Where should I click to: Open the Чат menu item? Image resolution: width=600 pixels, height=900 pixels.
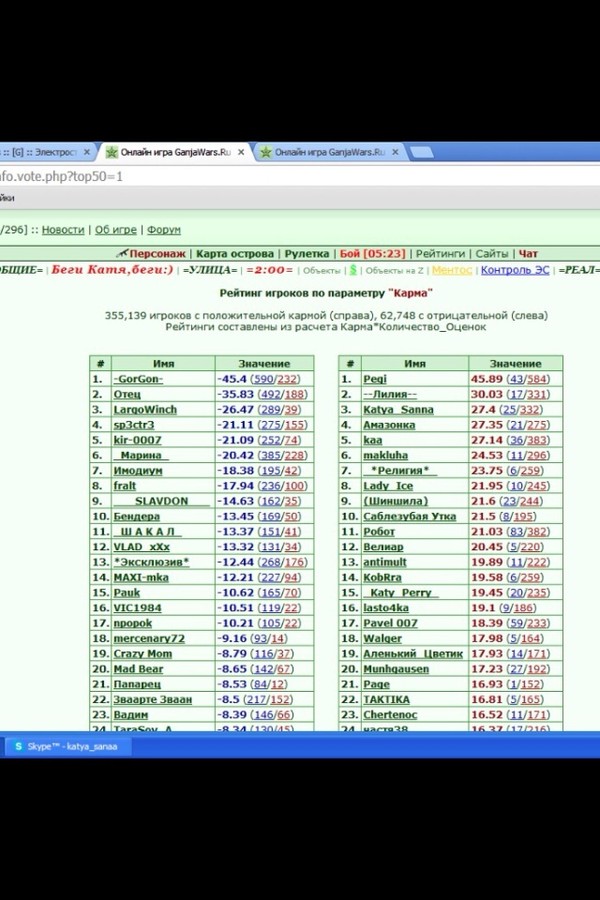(x=528, y=253)
